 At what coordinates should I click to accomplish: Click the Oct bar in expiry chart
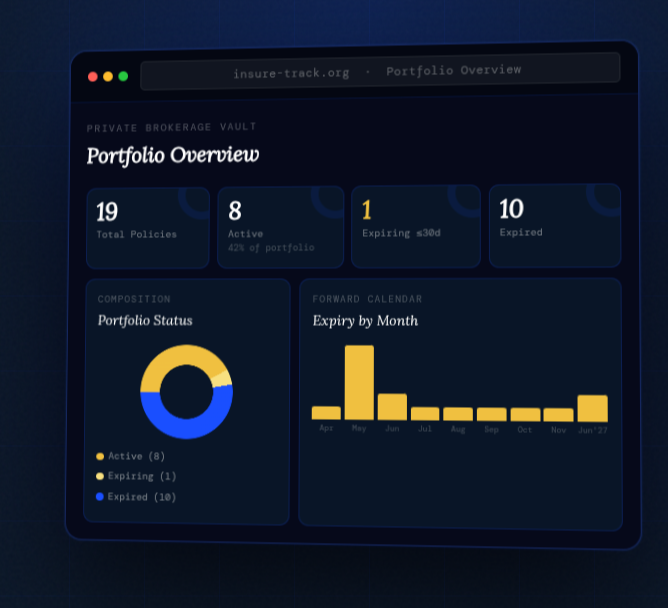click(525, 415)
